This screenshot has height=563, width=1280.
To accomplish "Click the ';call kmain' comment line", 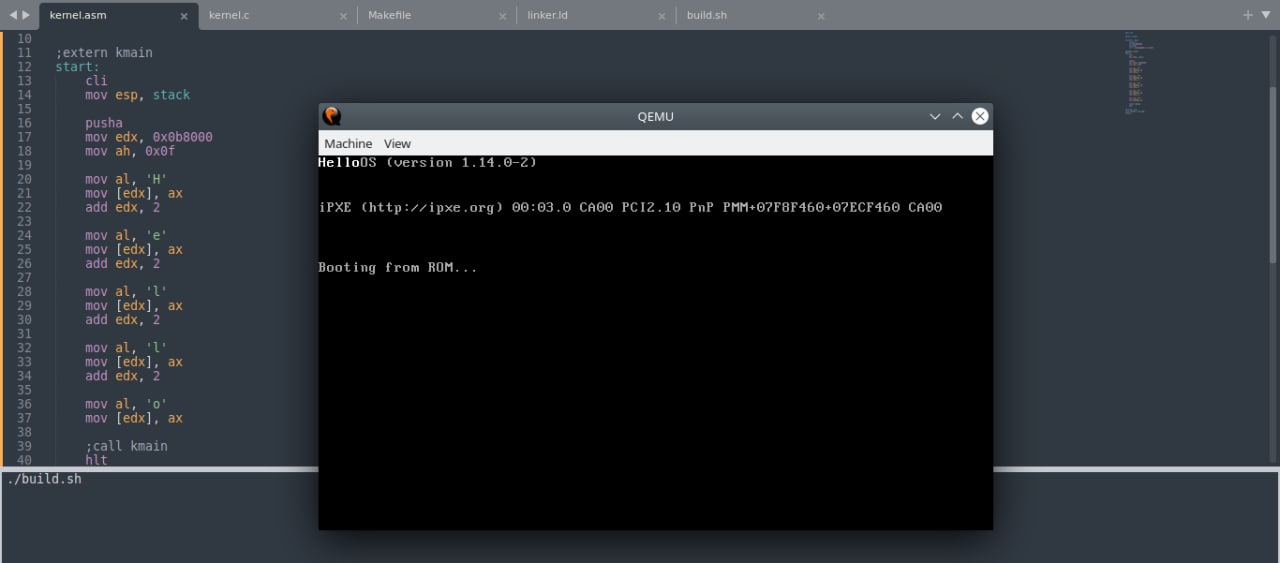I will 126,446.
